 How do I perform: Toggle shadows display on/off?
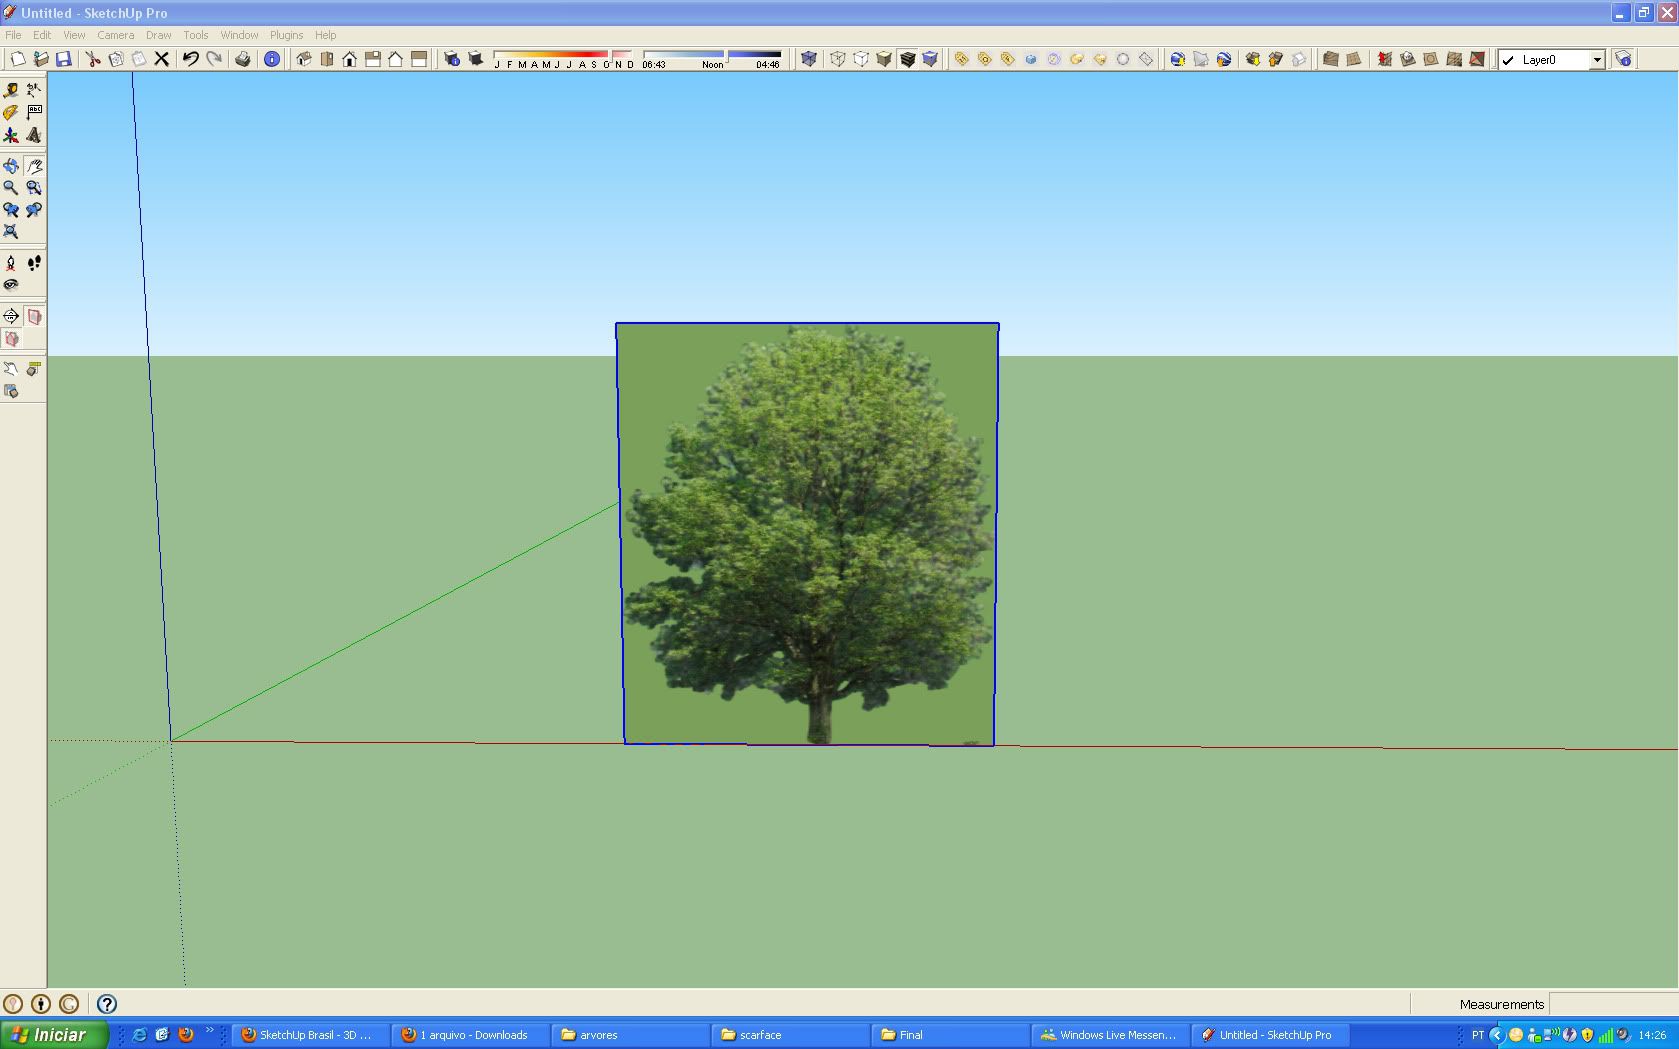(x=476, y=59)
